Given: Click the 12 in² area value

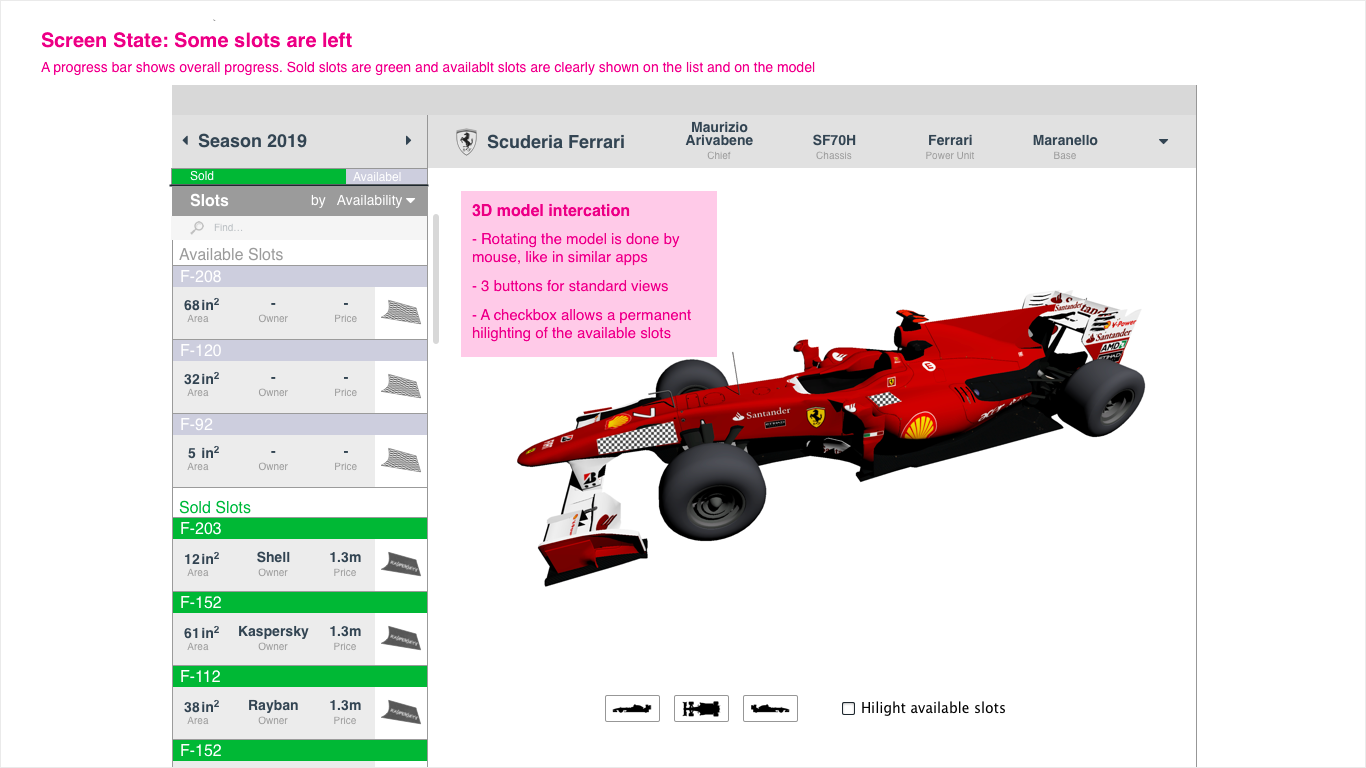Looking at the screenshot, I should tap(202, 558).
